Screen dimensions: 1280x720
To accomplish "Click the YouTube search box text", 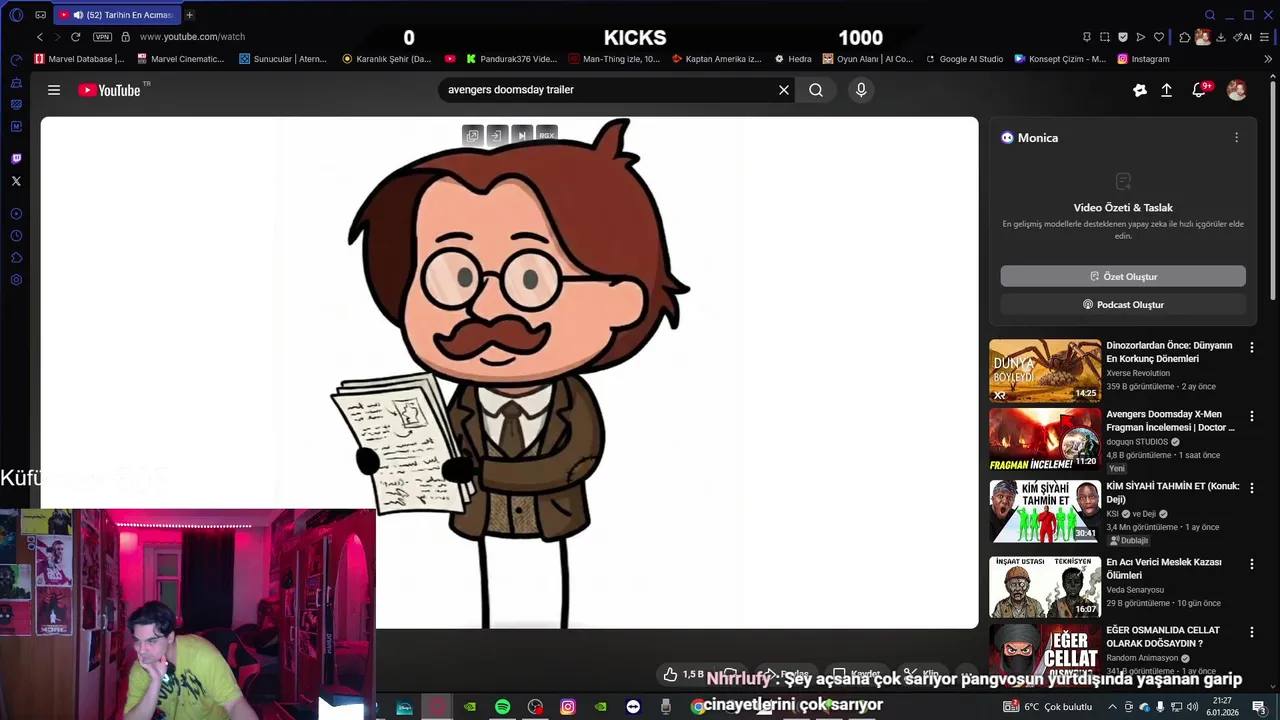I will pos(510,90).
